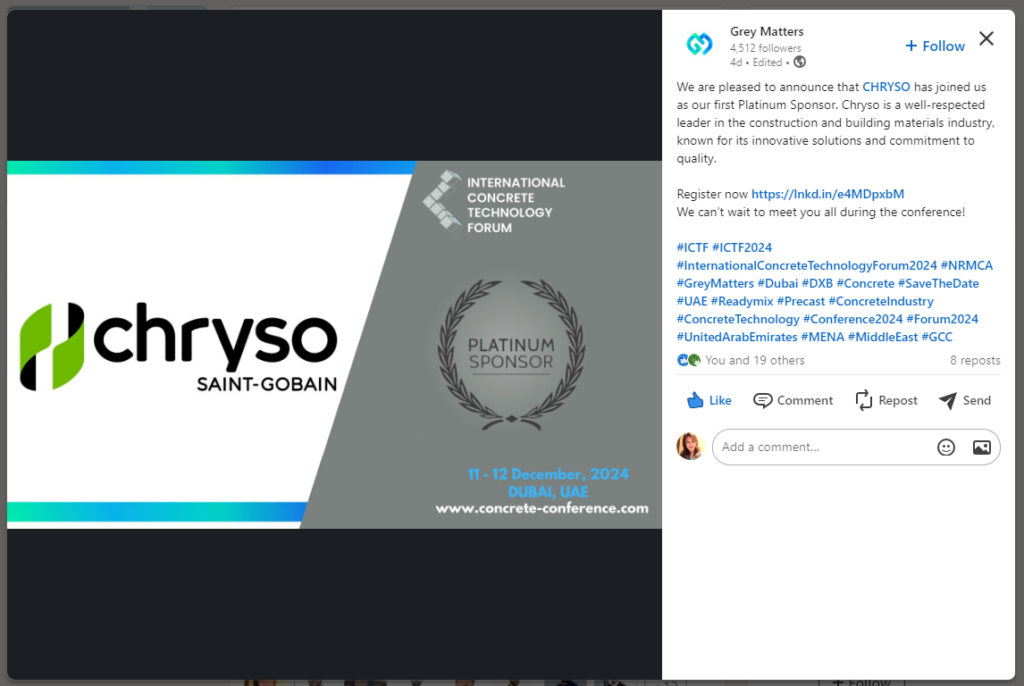
Task: Click the user profile avatar by comment box
Action: [x=690, y=447]
